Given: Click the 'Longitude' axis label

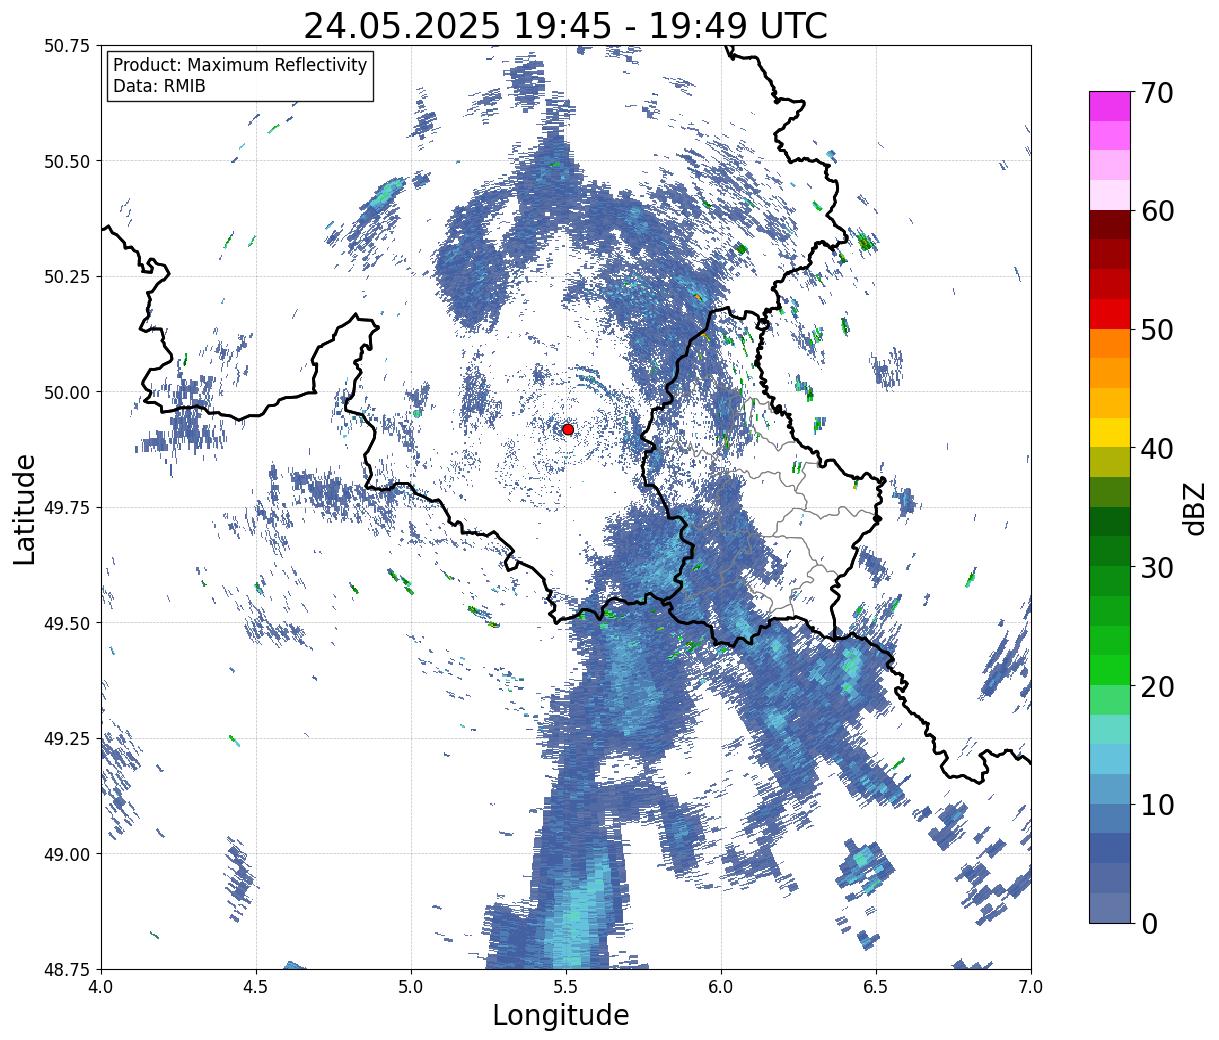Looking at the screenshot, I should point(561,1015).
